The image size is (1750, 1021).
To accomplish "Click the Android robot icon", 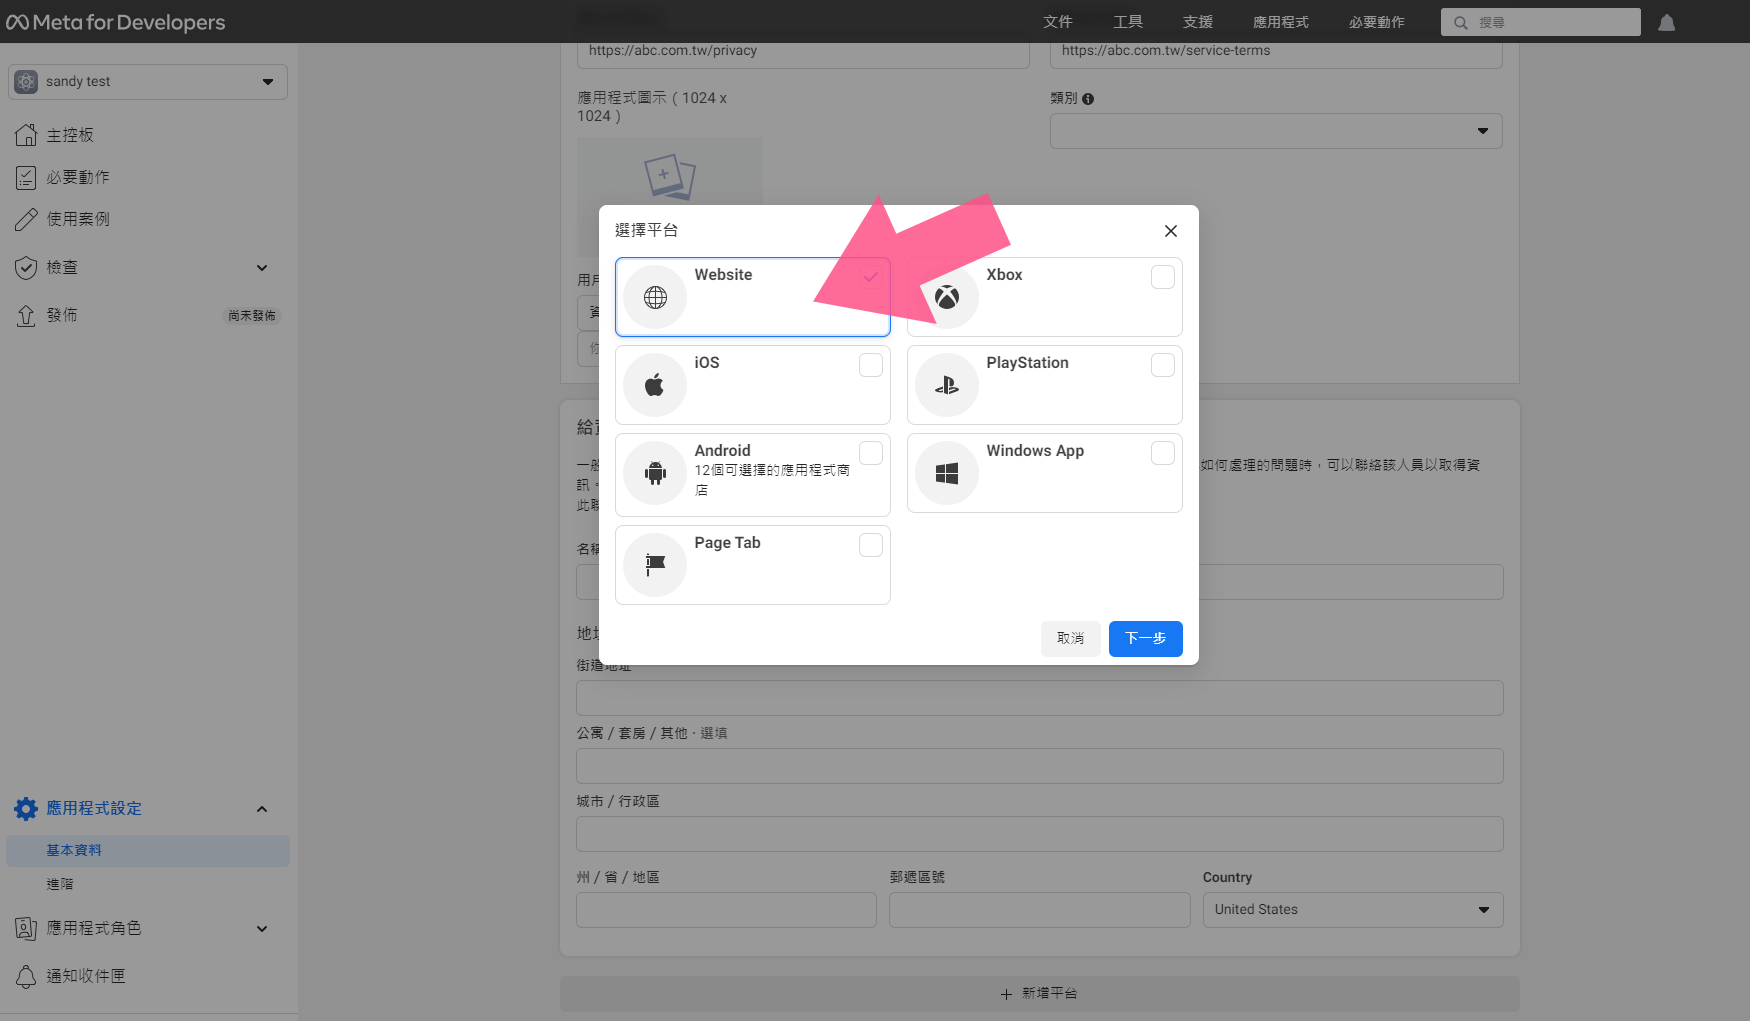I will tap(655, 473).
